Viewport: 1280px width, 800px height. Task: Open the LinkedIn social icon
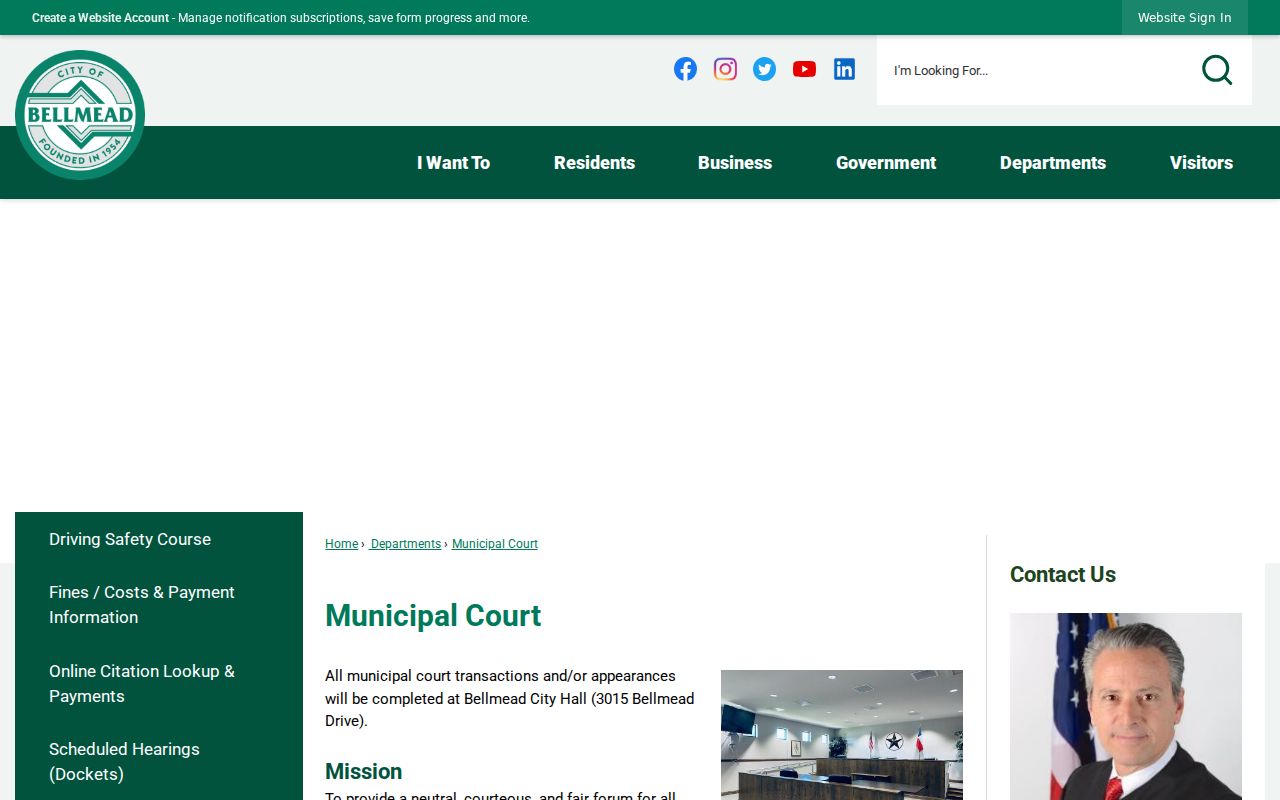point(844,69)
